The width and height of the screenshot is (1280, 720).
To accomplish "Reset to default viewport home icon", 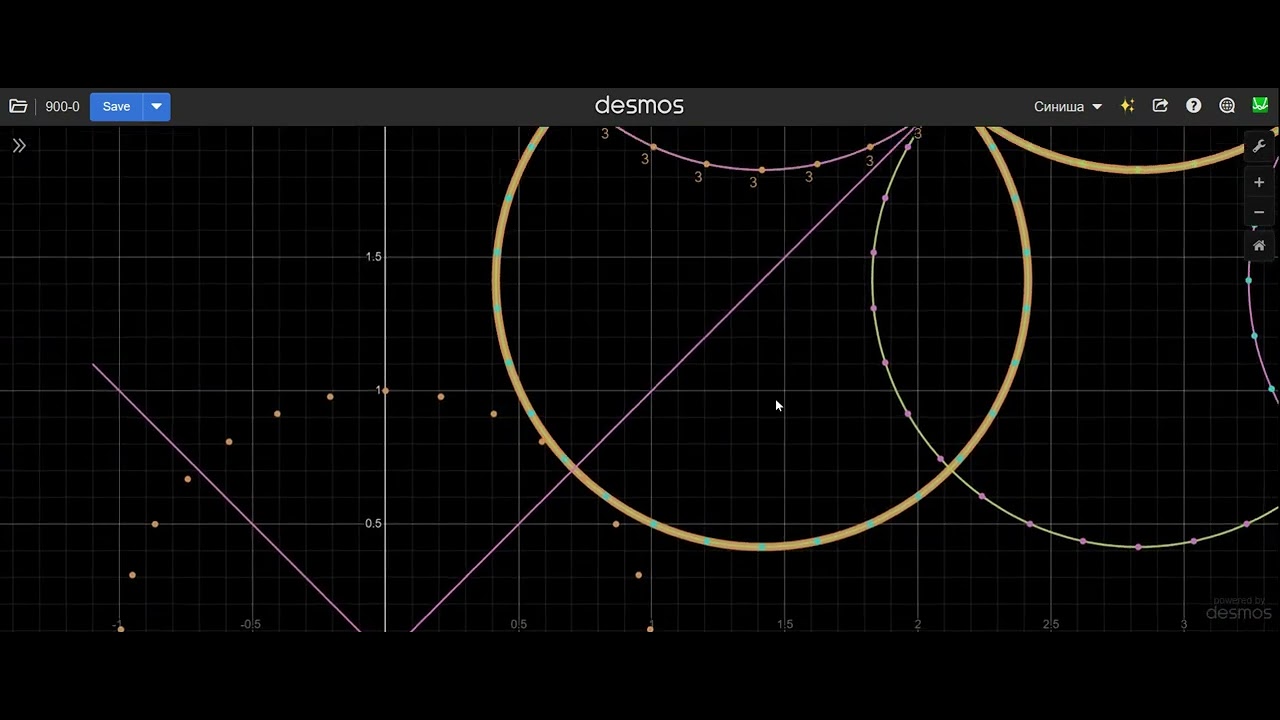I will [x=1259, y=245].
